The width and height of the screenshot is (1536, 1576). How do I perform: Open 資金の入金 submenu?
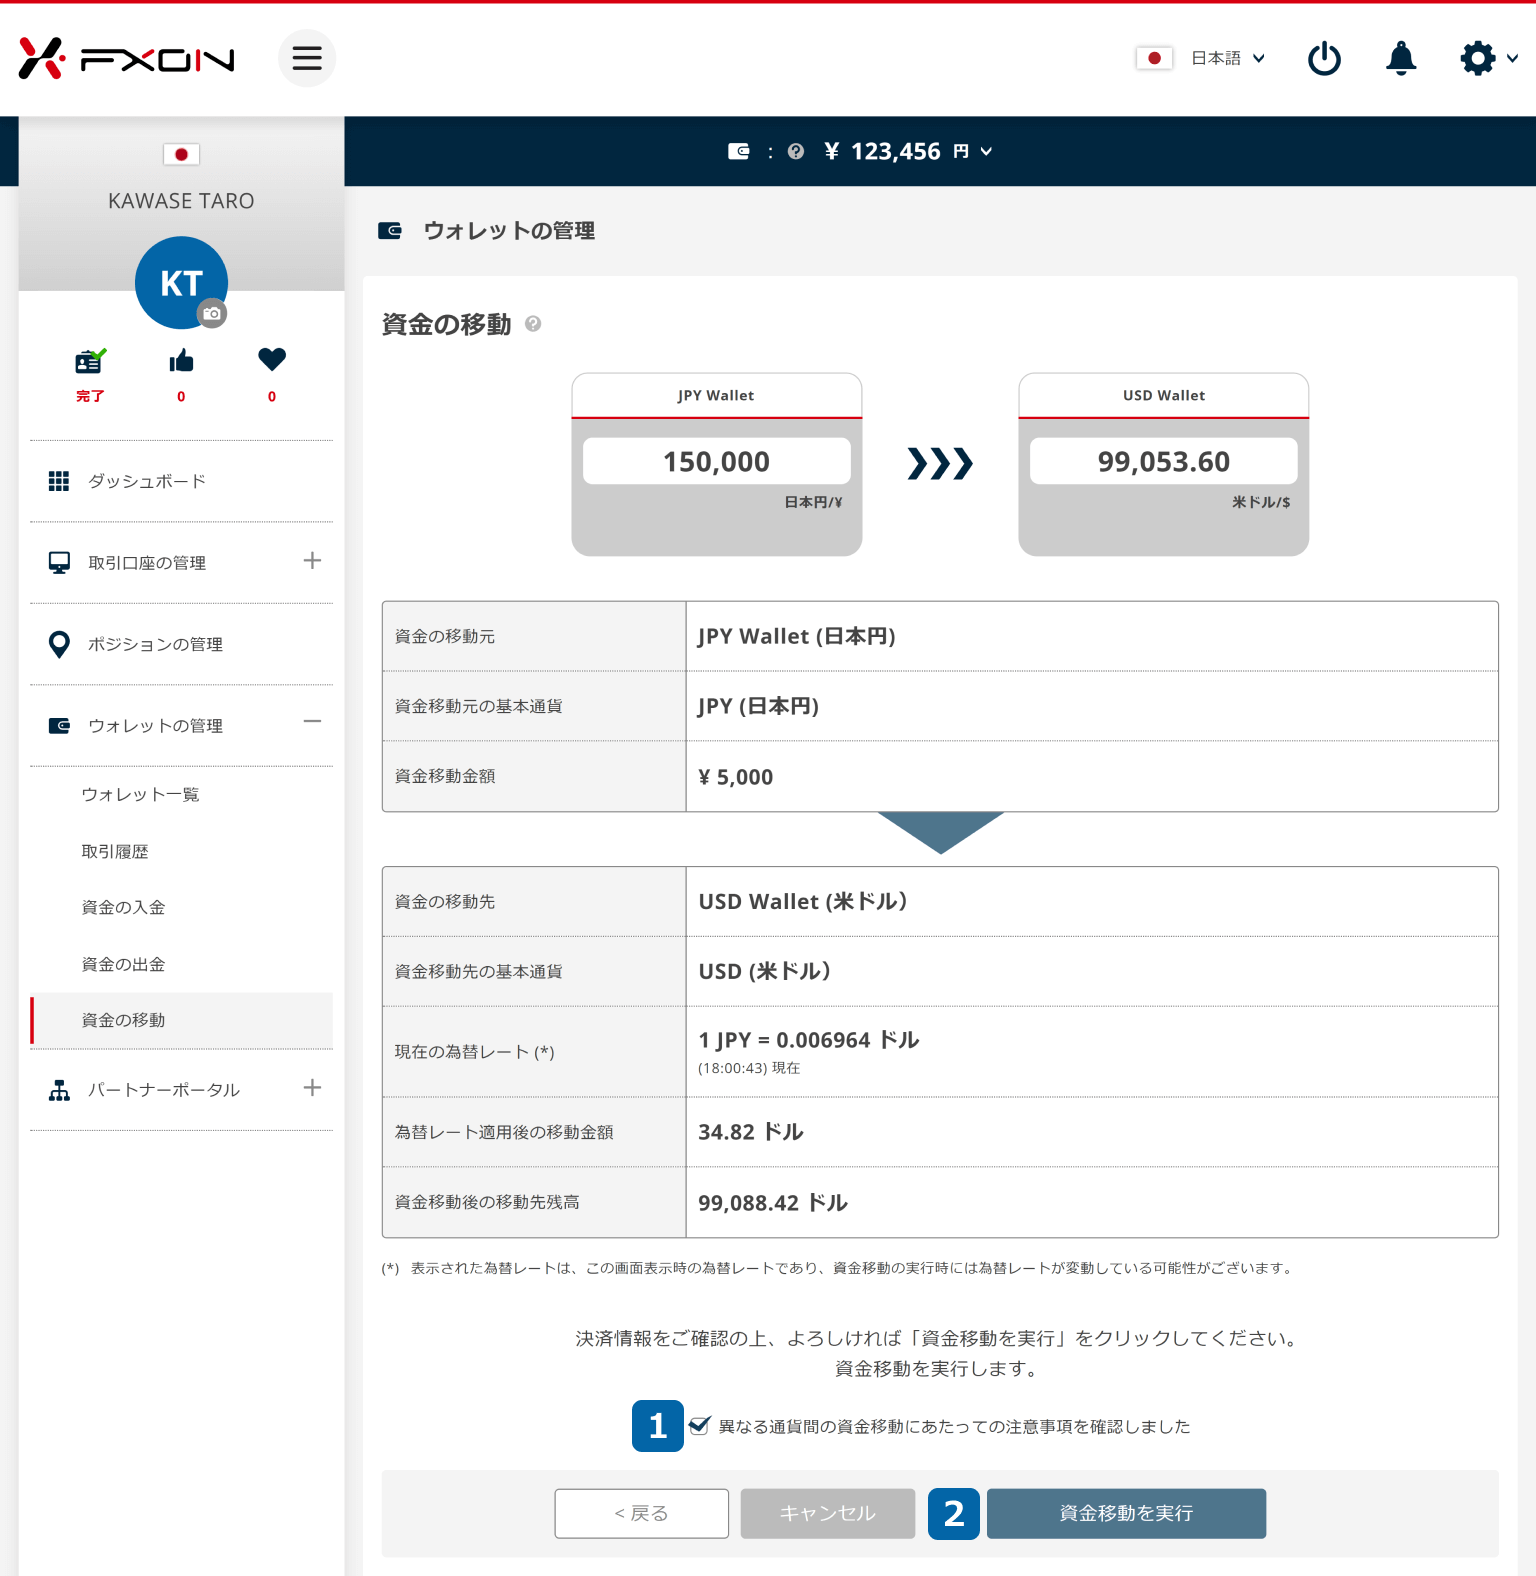(x=123, y=908)
